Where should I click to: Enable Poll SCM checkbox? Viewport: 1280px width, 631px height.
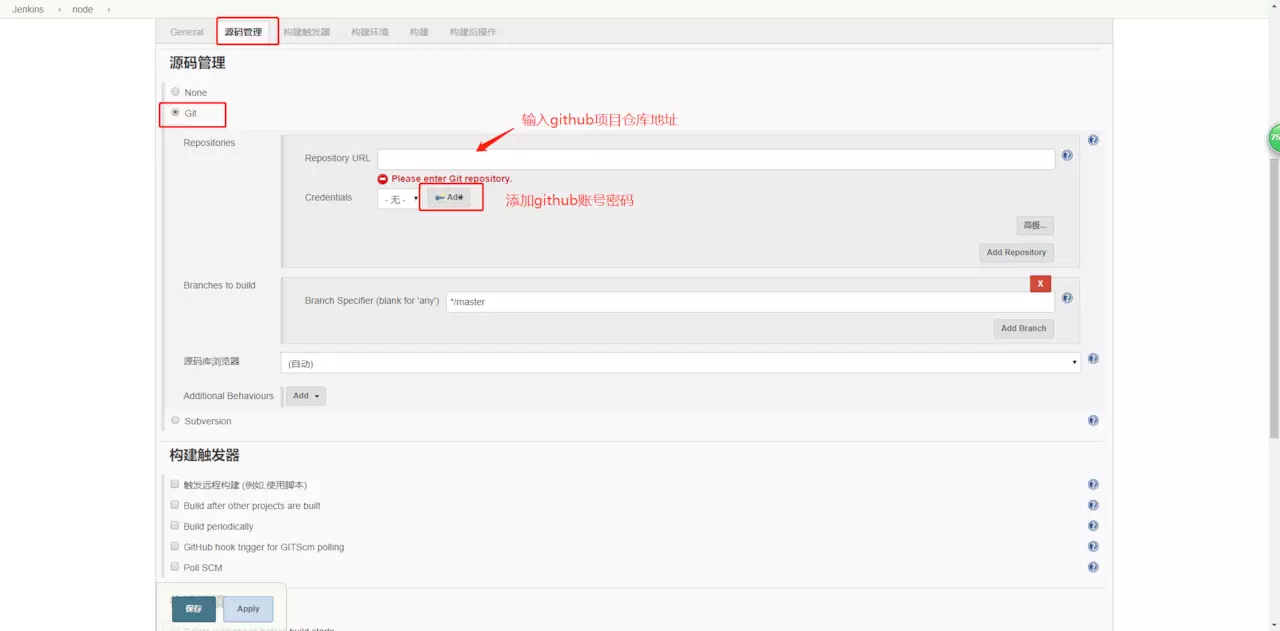coord(175,567)
